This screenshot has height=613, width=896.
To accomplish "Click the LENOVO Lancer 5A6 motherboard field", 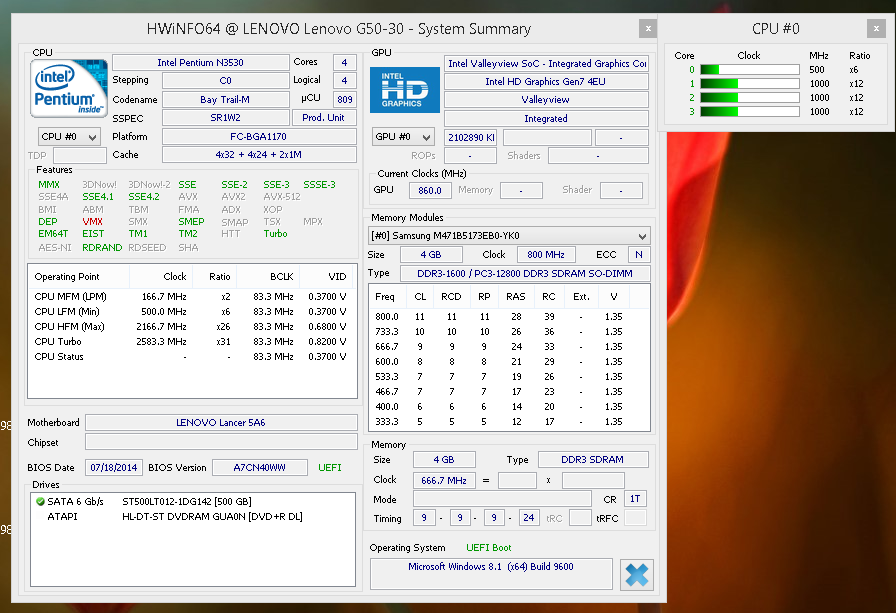I will 221,423.
